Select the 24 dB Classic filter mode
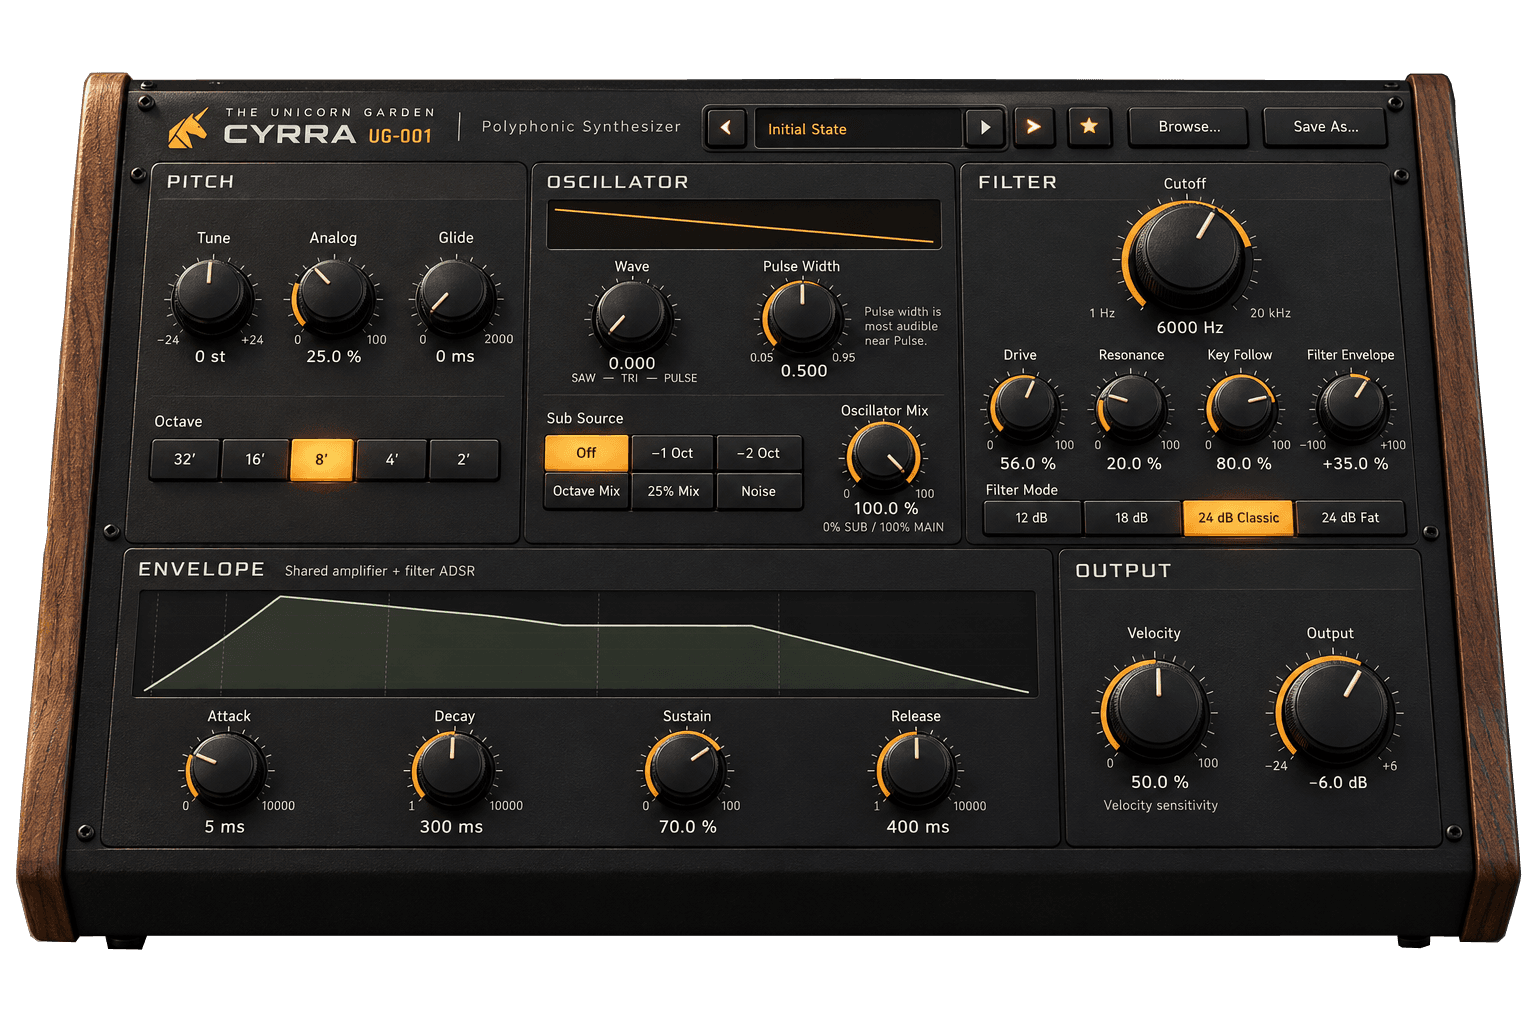The image size is (1536, 1024). point(1238,518)
